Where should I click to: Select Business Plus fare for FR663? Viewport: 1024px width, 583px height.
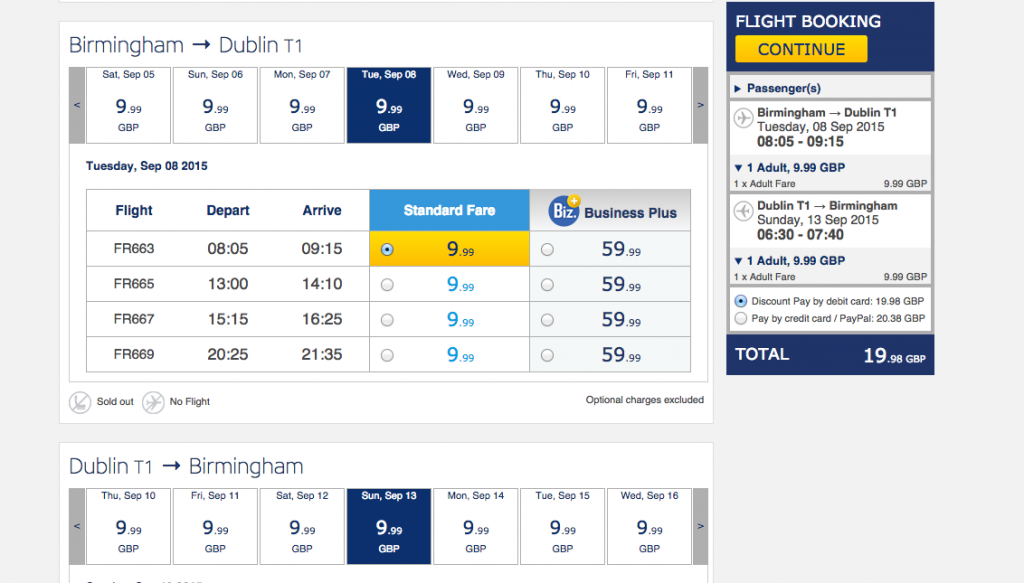coord(547,249)
